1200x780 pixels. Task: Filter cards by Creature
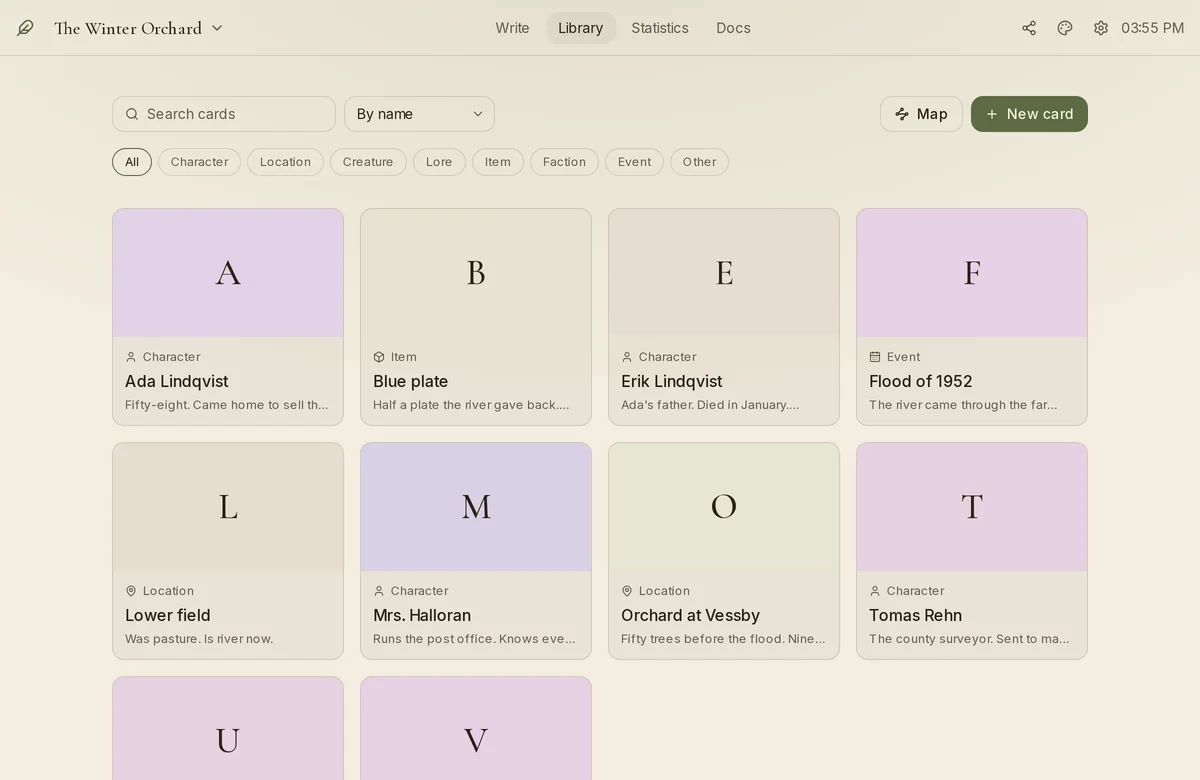(368, 162)
